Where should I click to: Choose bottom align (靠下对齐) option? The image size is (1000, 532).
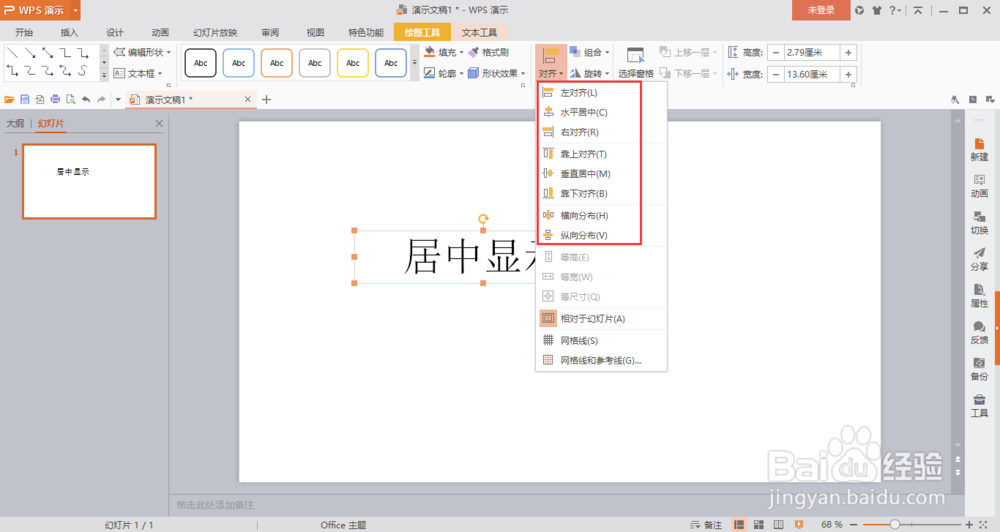(x=601, y=193)
